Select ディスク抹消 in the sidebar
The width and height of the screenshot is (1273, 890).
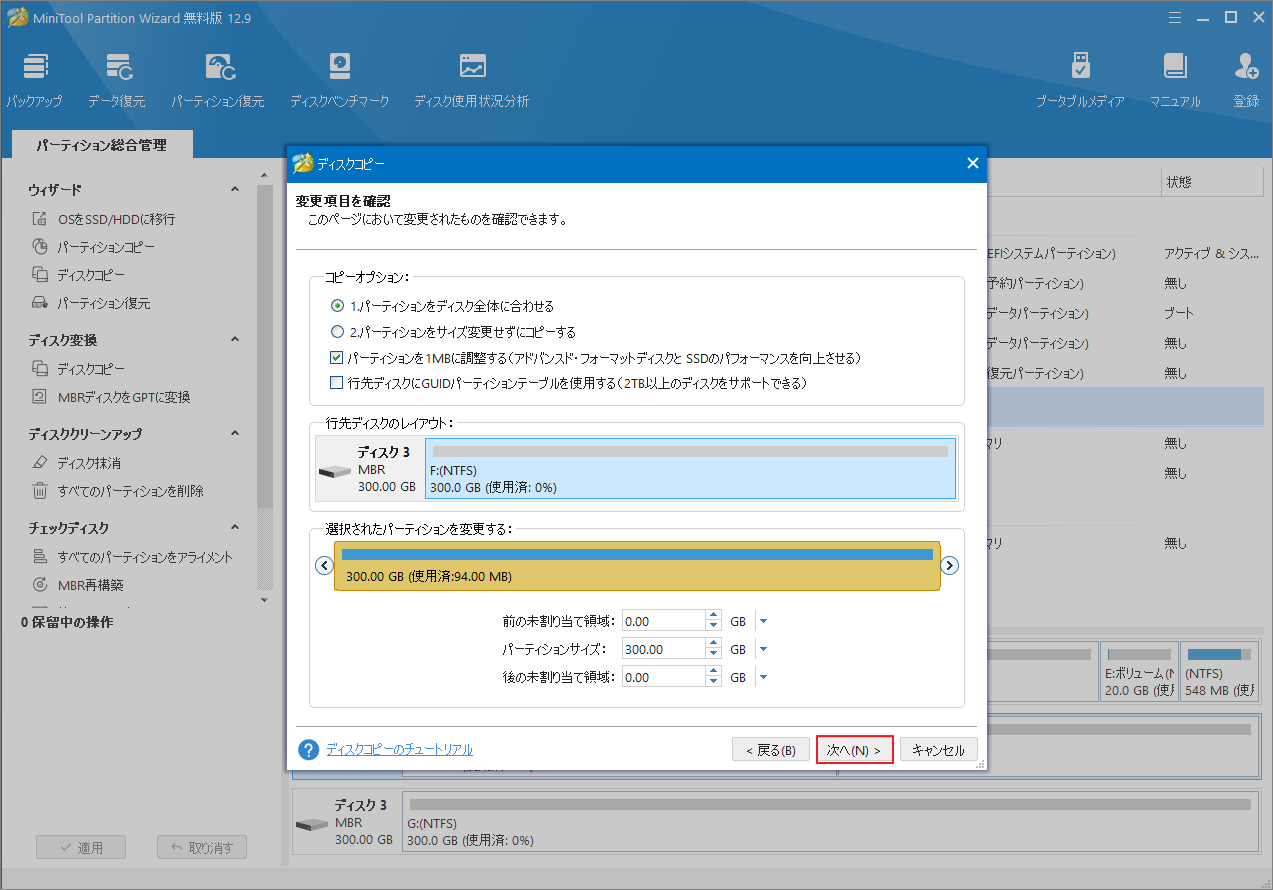(x=88, y=463)
